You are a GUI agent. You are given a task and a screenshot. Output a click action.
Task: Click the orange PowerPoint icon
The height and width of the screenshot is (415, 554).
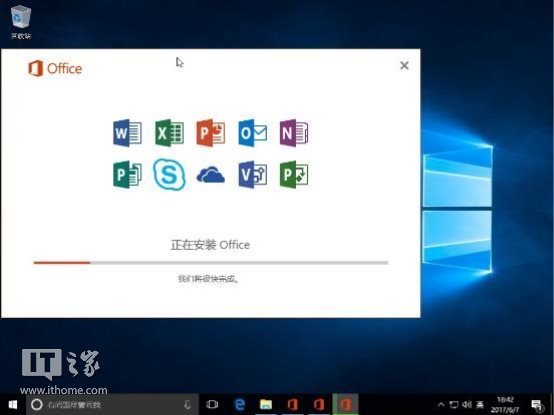point(211,133)
